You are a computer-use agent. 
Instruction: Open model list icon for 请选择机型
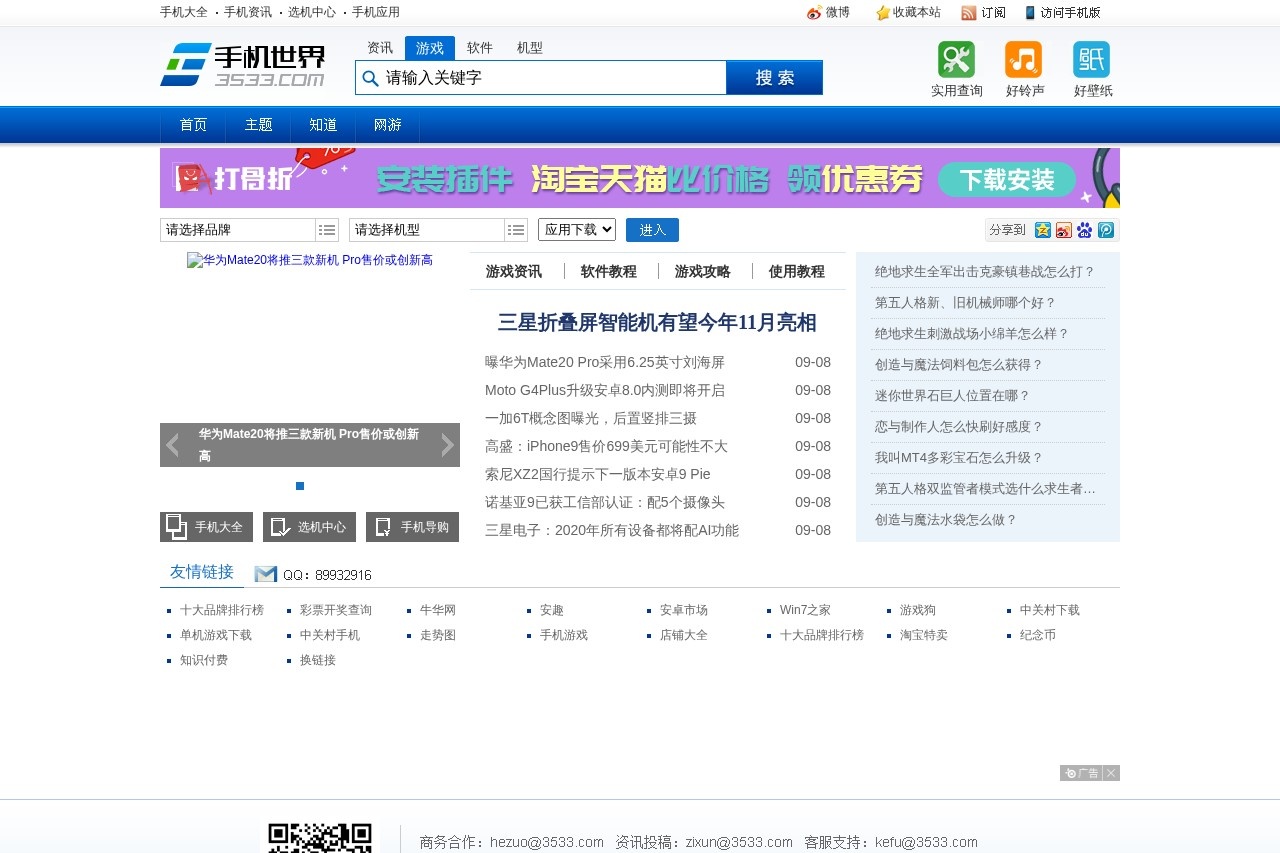point(516,230)
